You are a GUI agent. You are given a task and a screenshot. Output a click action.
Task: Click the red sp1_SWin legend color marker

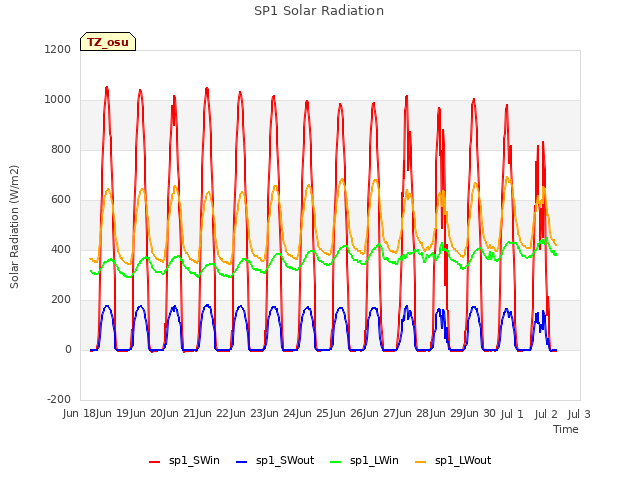pos(155,462)
